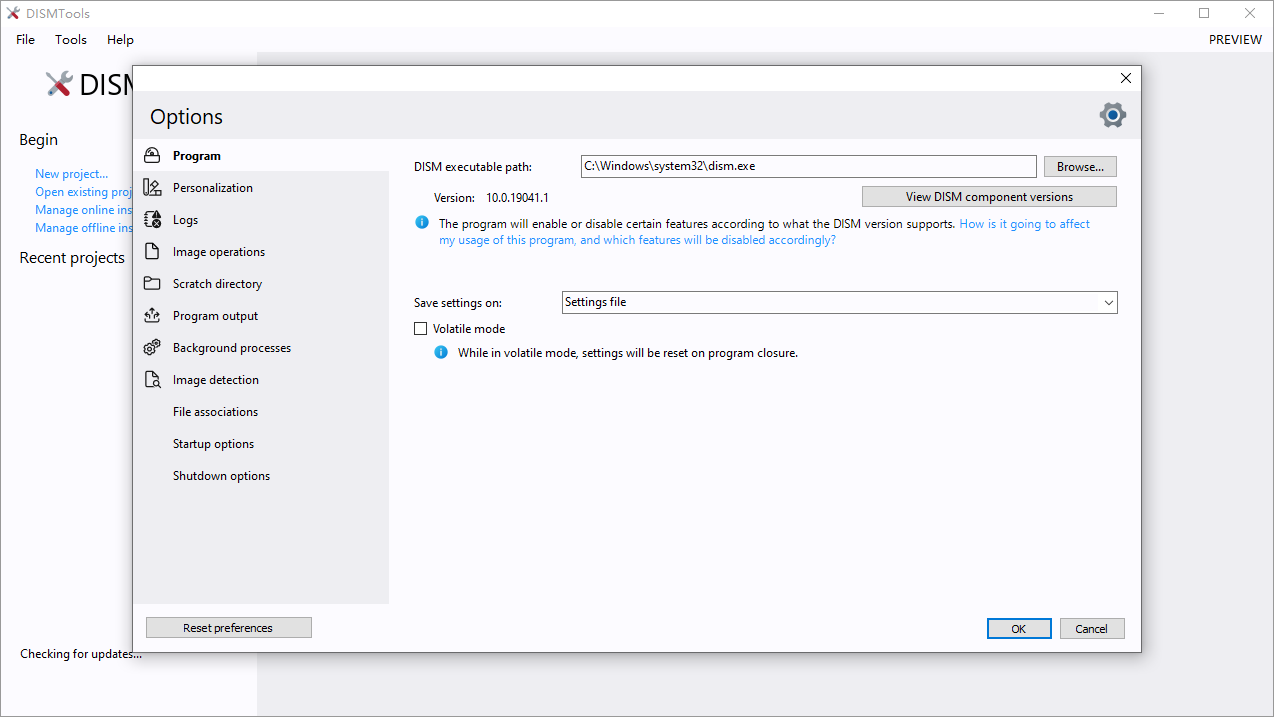Switch to Startup options section
This screenshot has width=1274, height=717.
coord(213,444)
